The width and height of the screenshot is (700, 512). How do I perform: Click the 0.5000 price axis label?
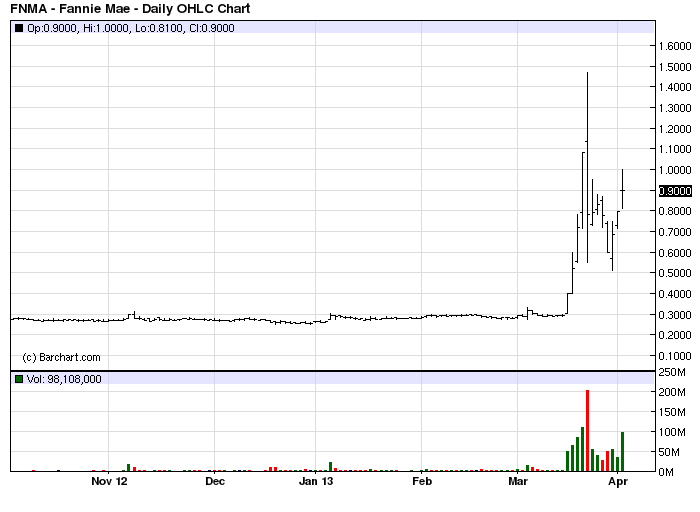pyautogui.click(x=675, y=273)
